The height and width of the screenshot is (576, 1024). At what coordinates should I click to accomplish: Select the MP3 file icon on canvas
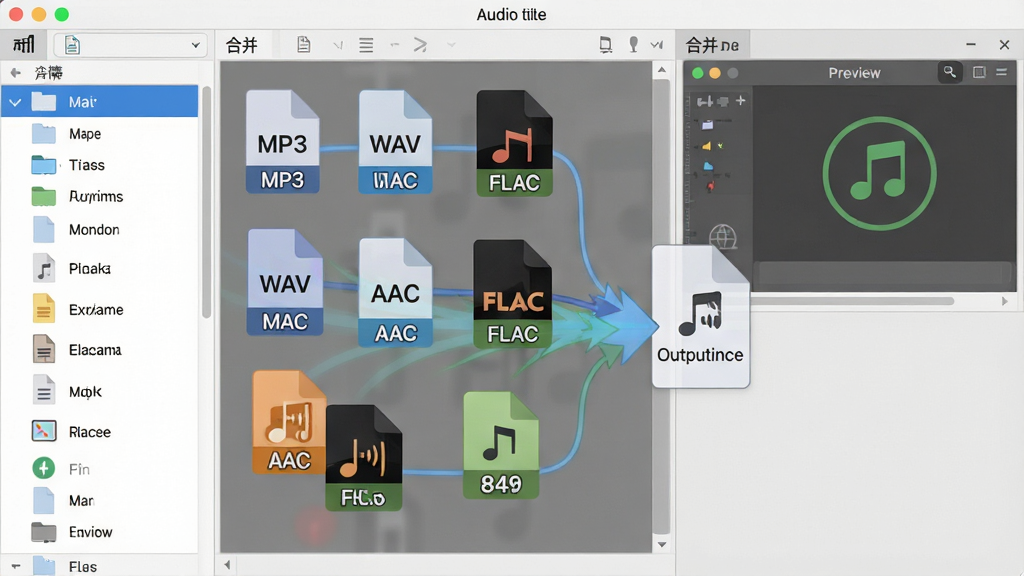[282, 142]
